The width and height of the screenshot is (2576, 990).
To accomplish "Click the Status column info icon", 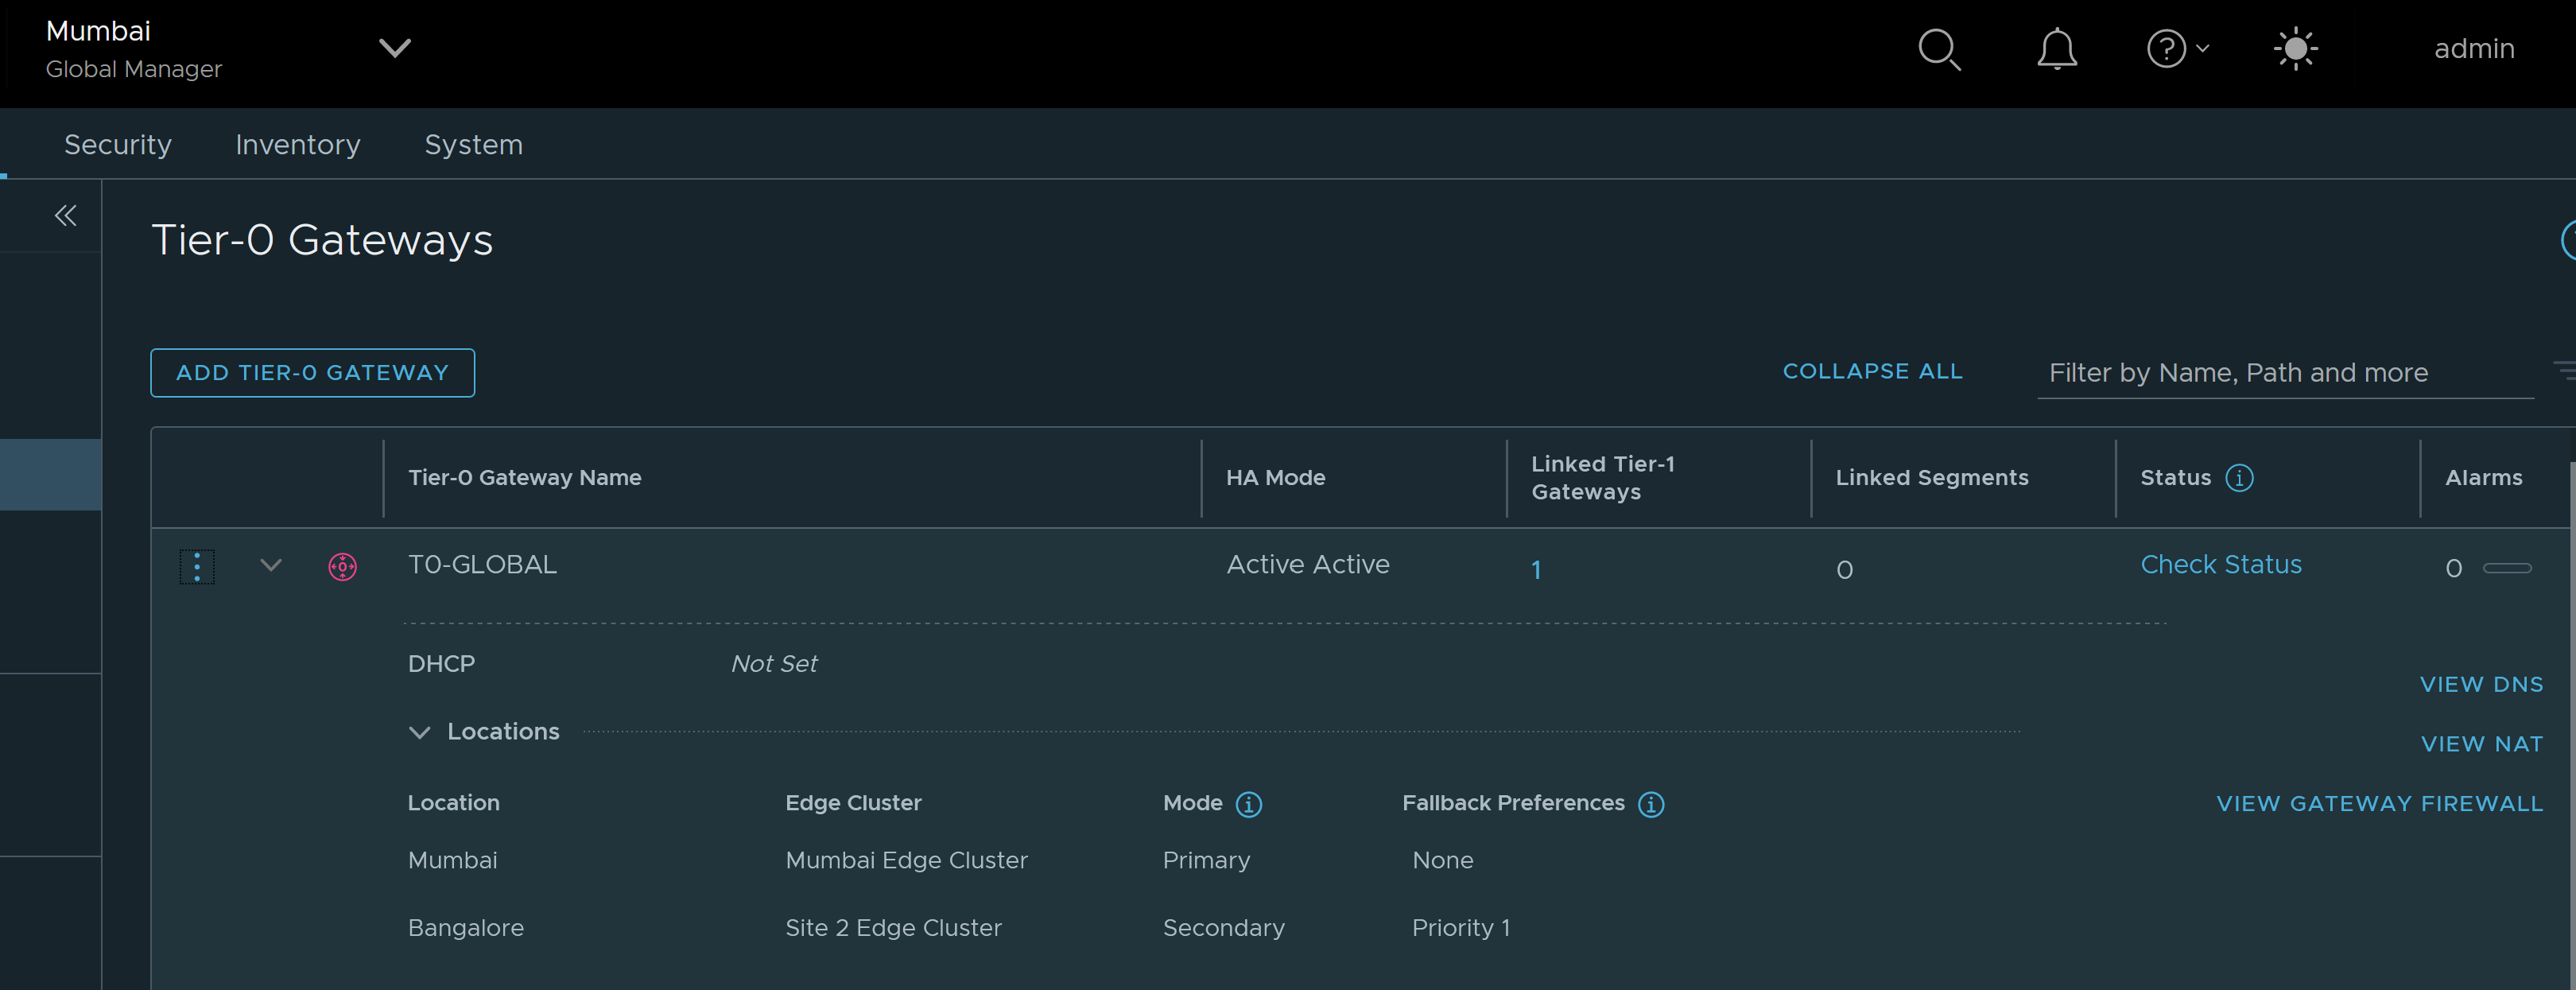I will pyautogui.click(x=2239, y=478).
